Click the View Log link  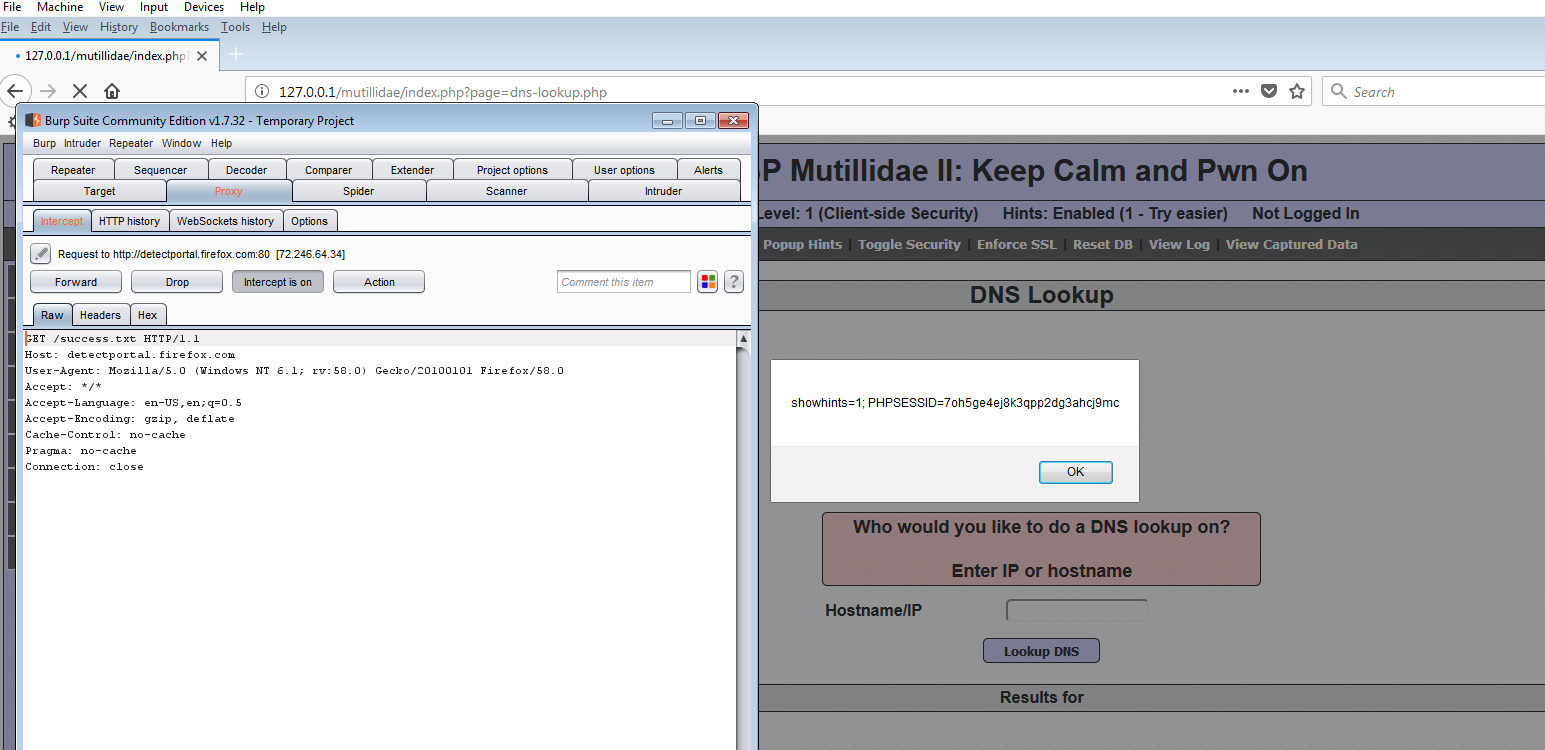tap(1179, 244)
